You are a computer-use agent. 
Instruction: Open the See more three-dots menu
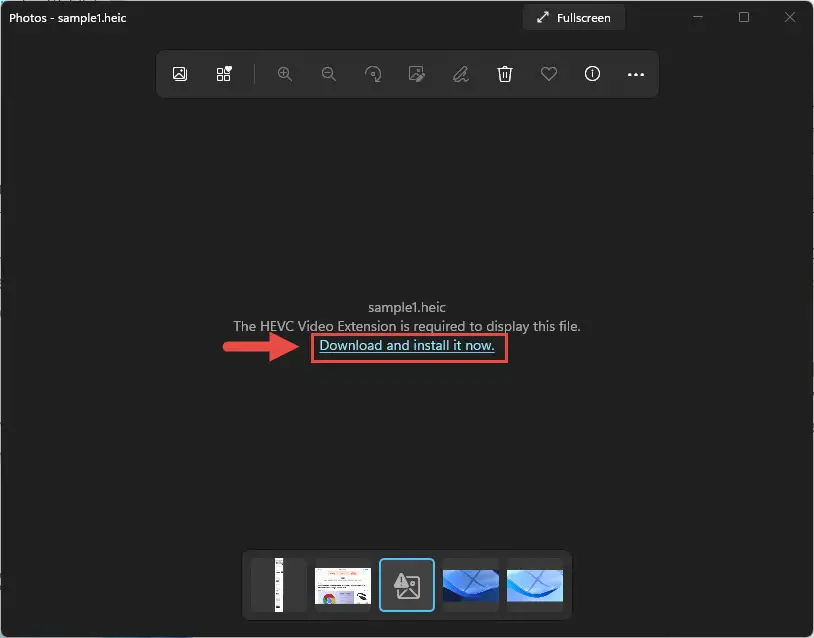tap(636, 74)
